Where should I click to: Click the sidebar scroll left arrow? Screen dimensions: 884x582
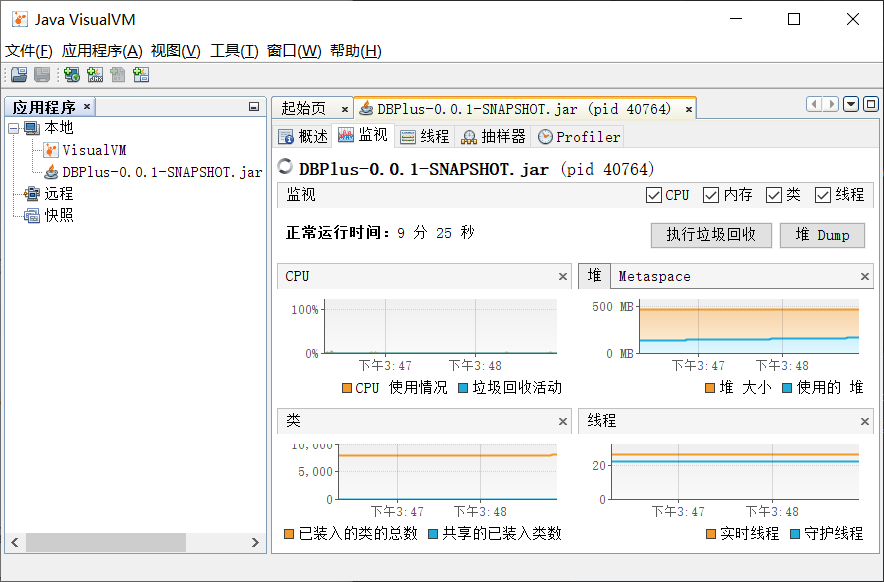click(15, 543)
